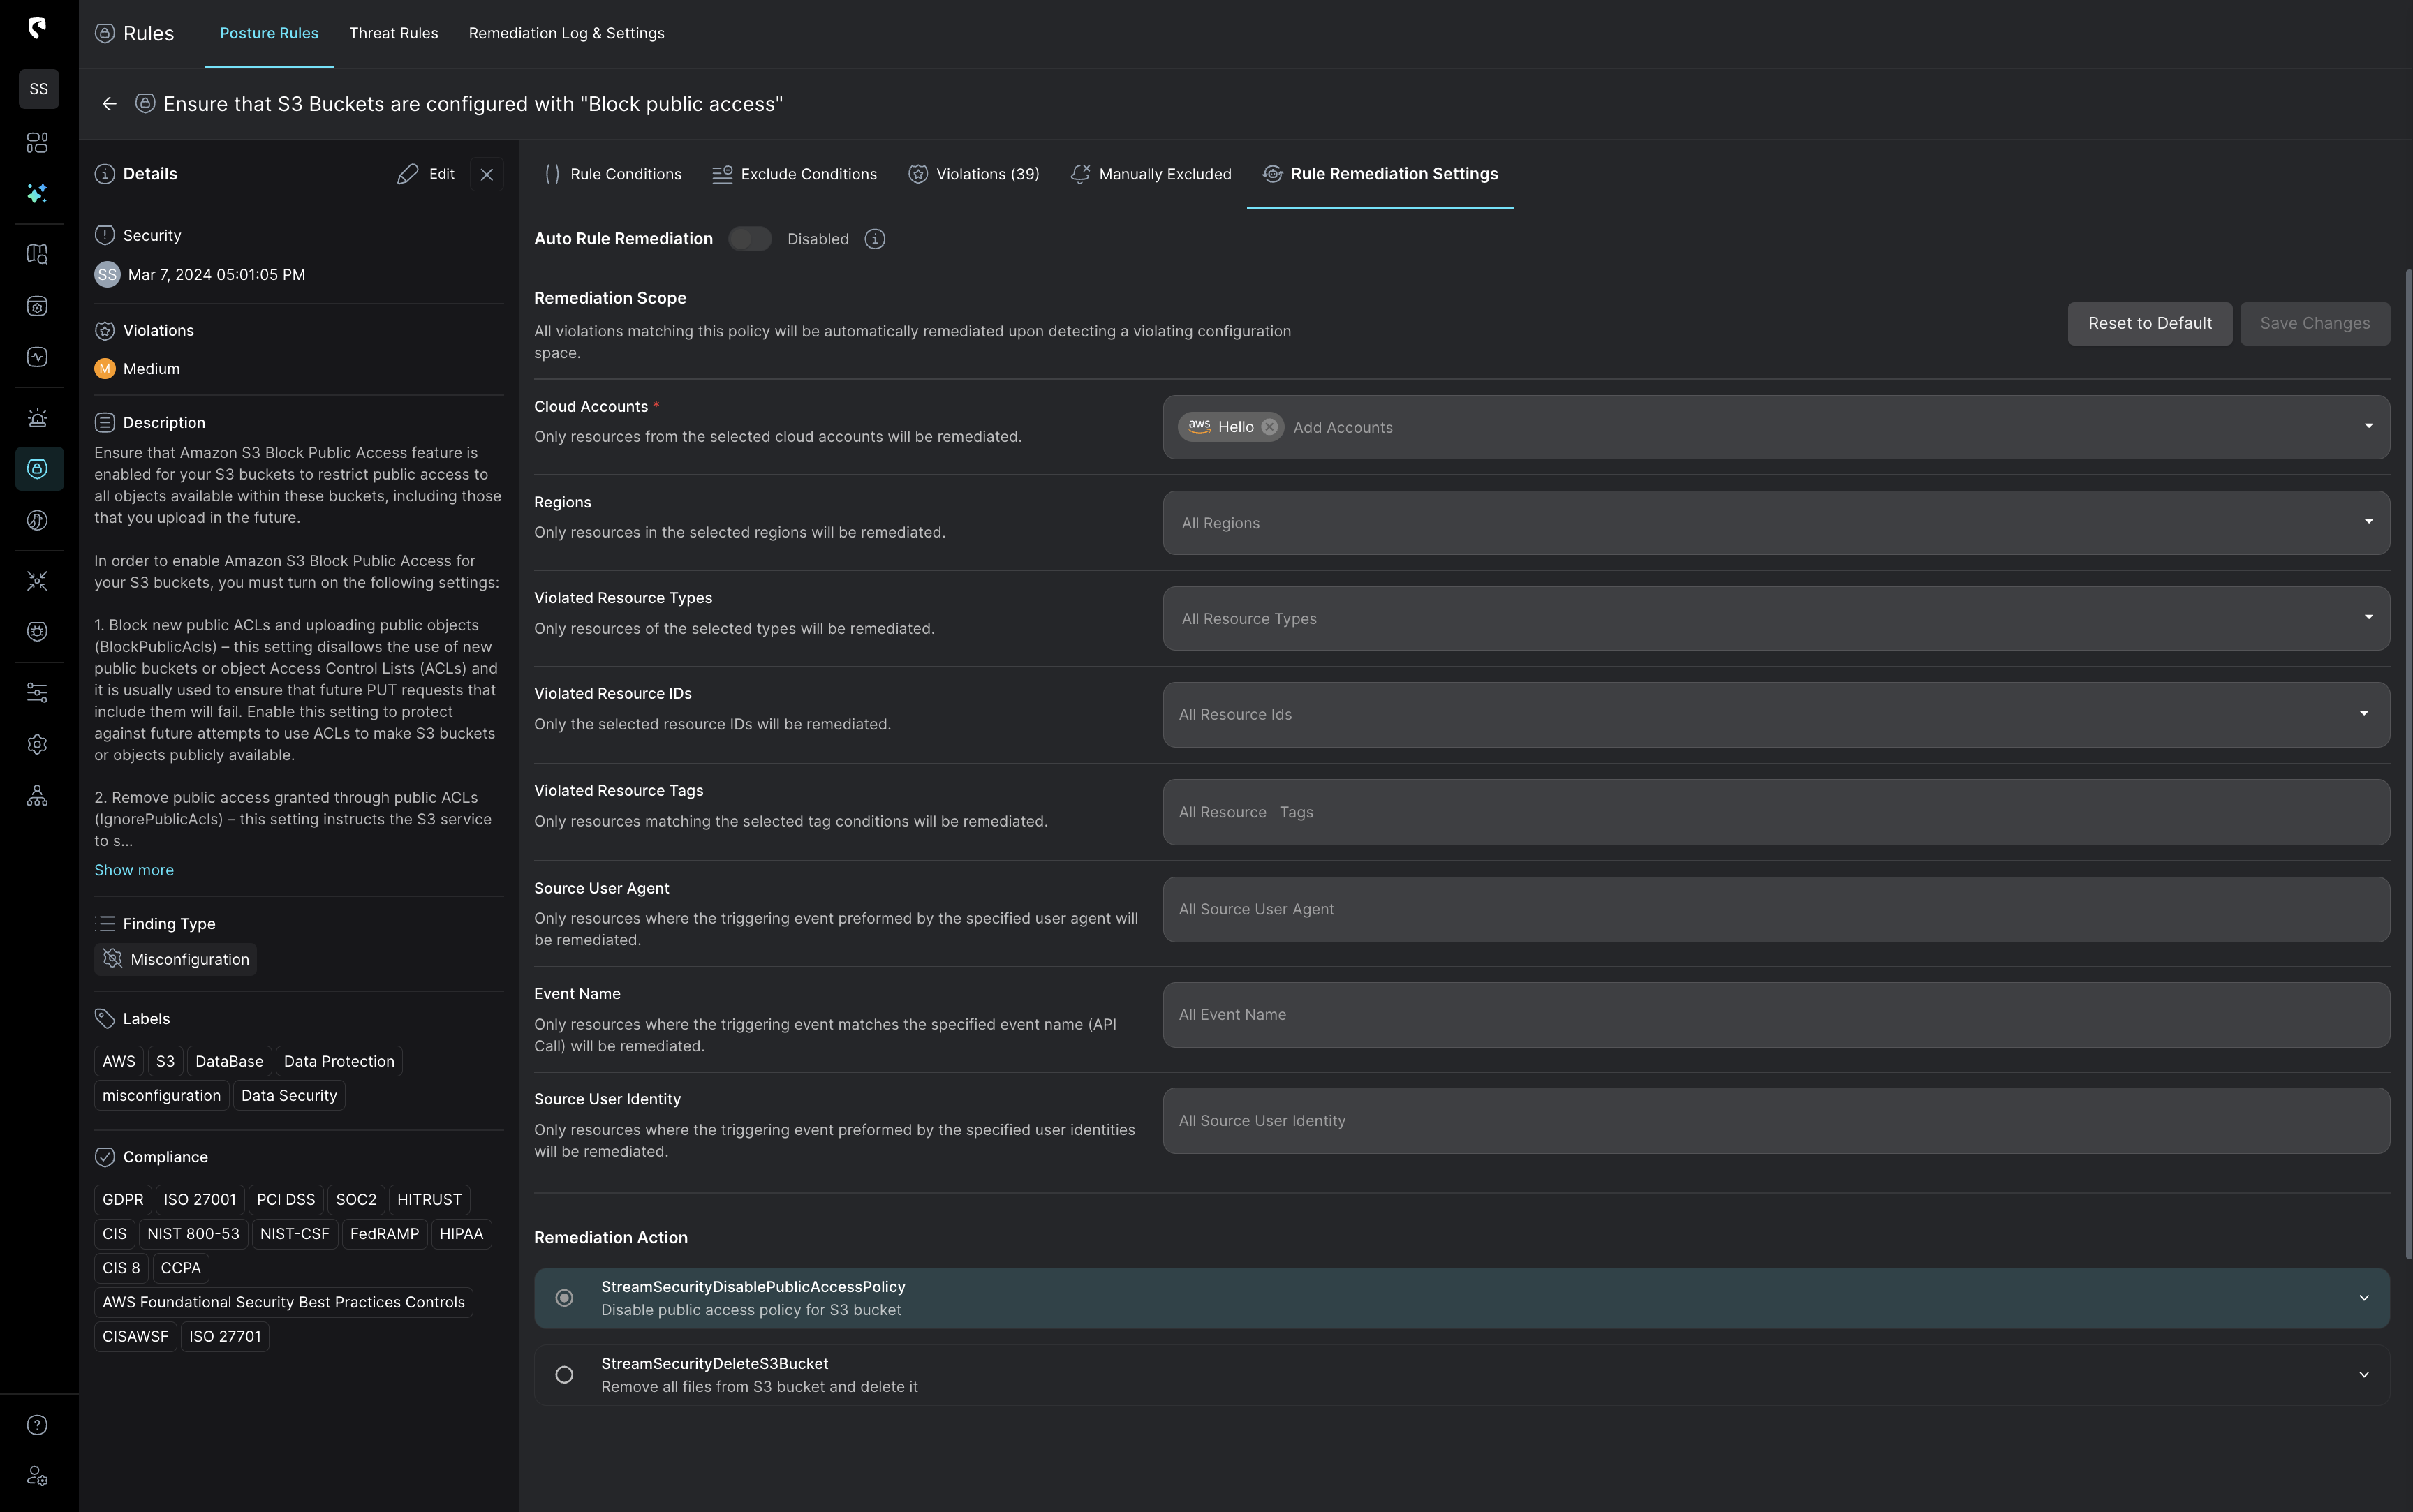
Task: Click the alarm bell icon in sidebar
Action: tap(38, 418)
